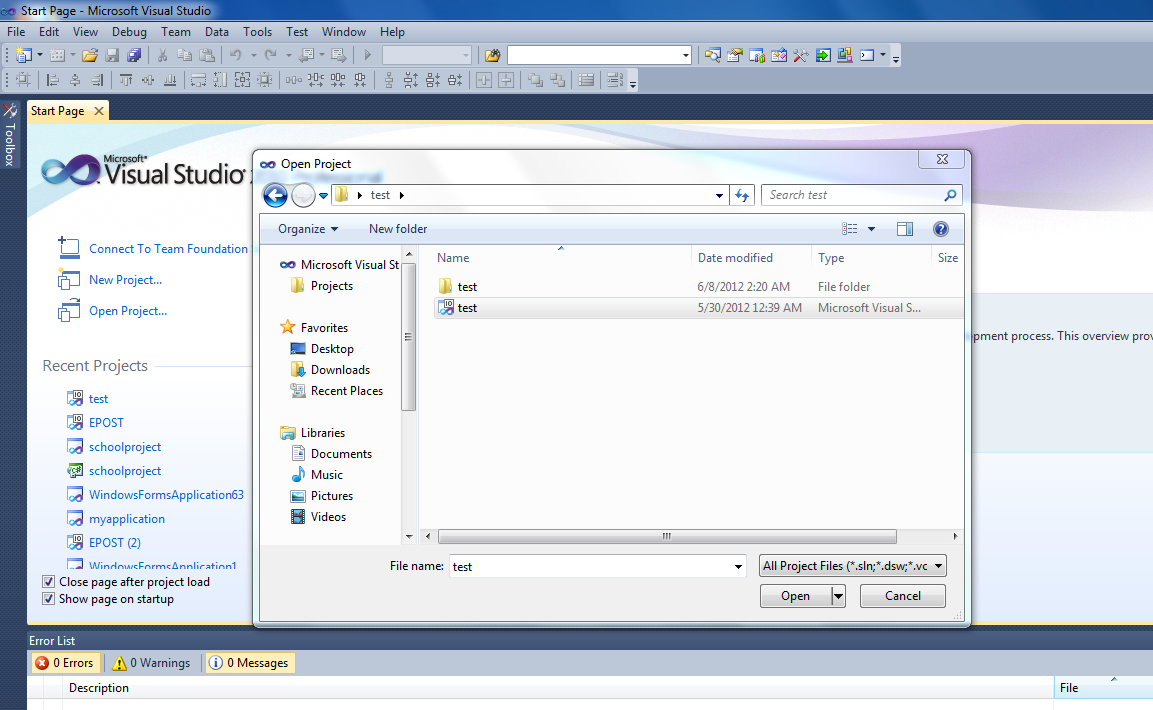
Task: Click the Align to Grid layout icon
Action: [x=24, y=80]
